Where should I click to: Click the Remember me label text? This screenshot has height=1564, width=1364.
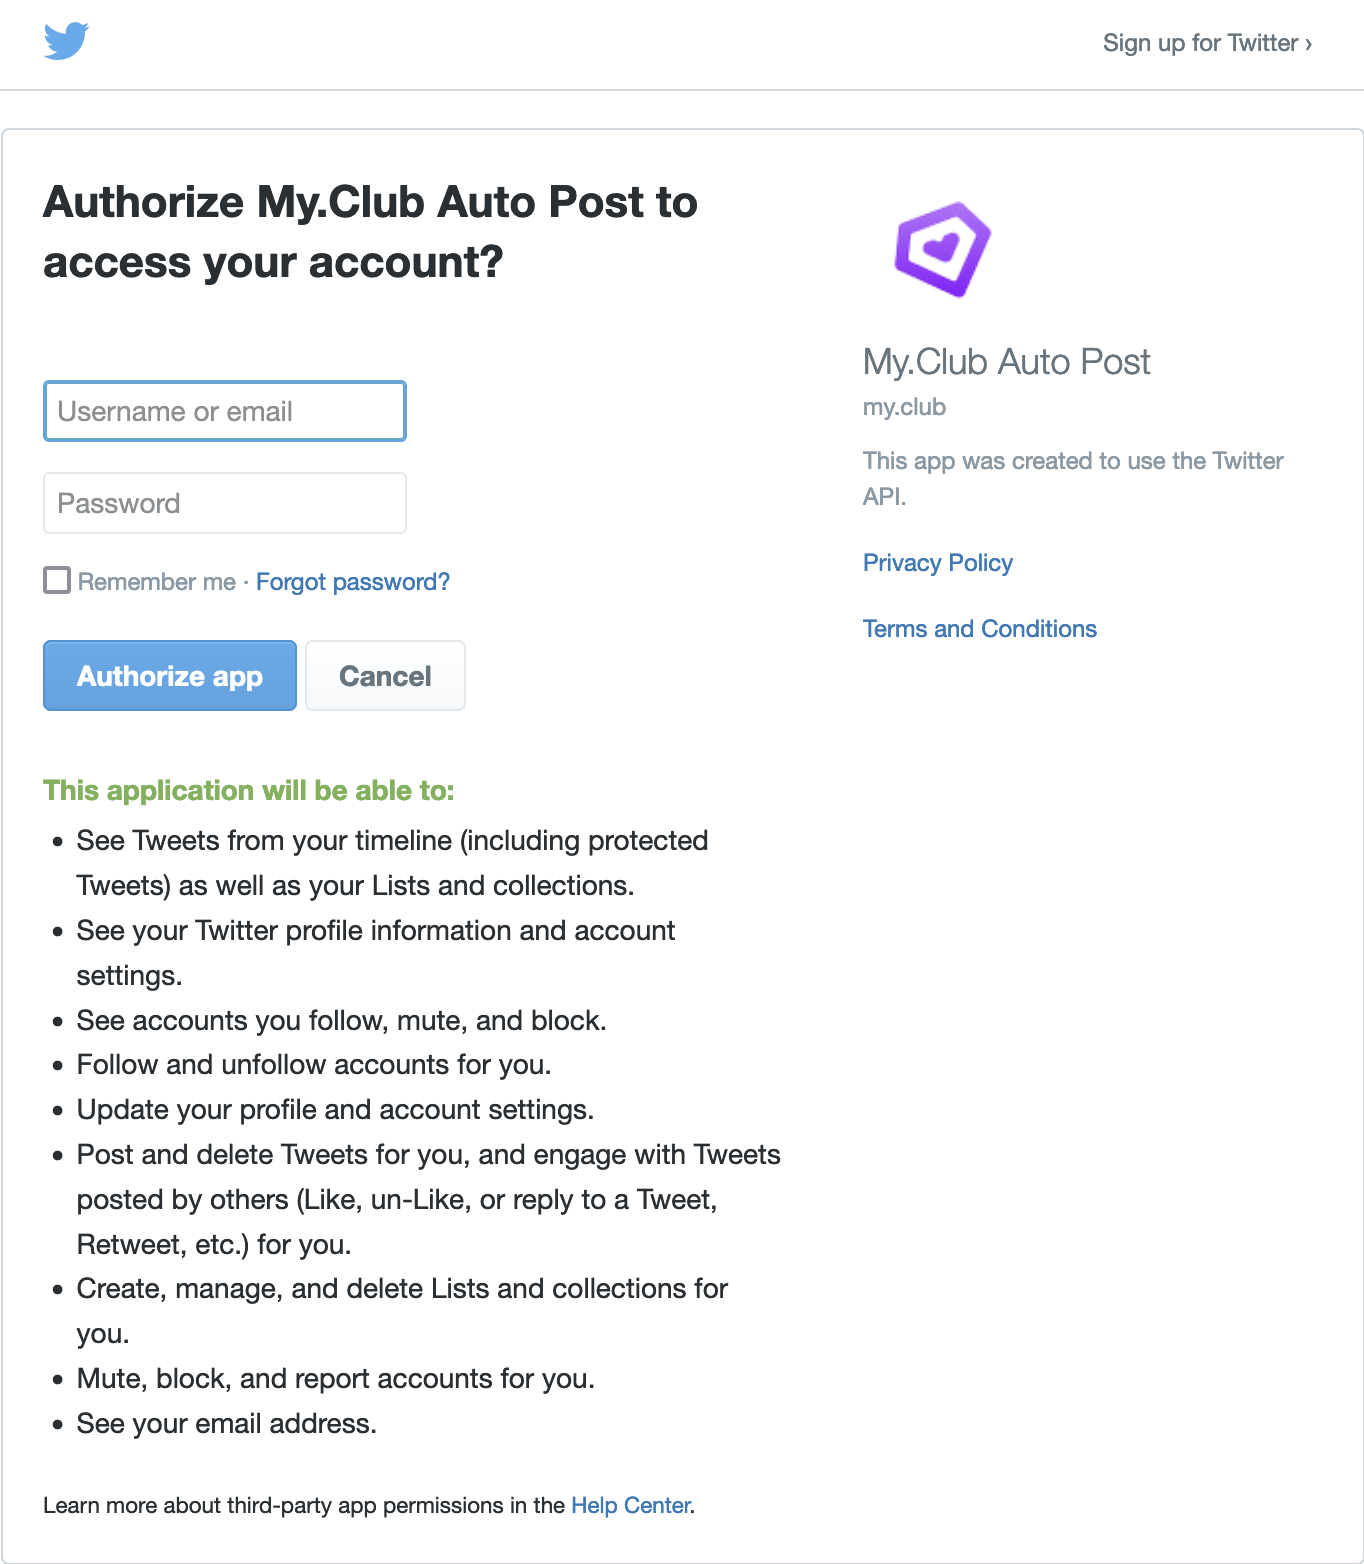click(157, 582)
